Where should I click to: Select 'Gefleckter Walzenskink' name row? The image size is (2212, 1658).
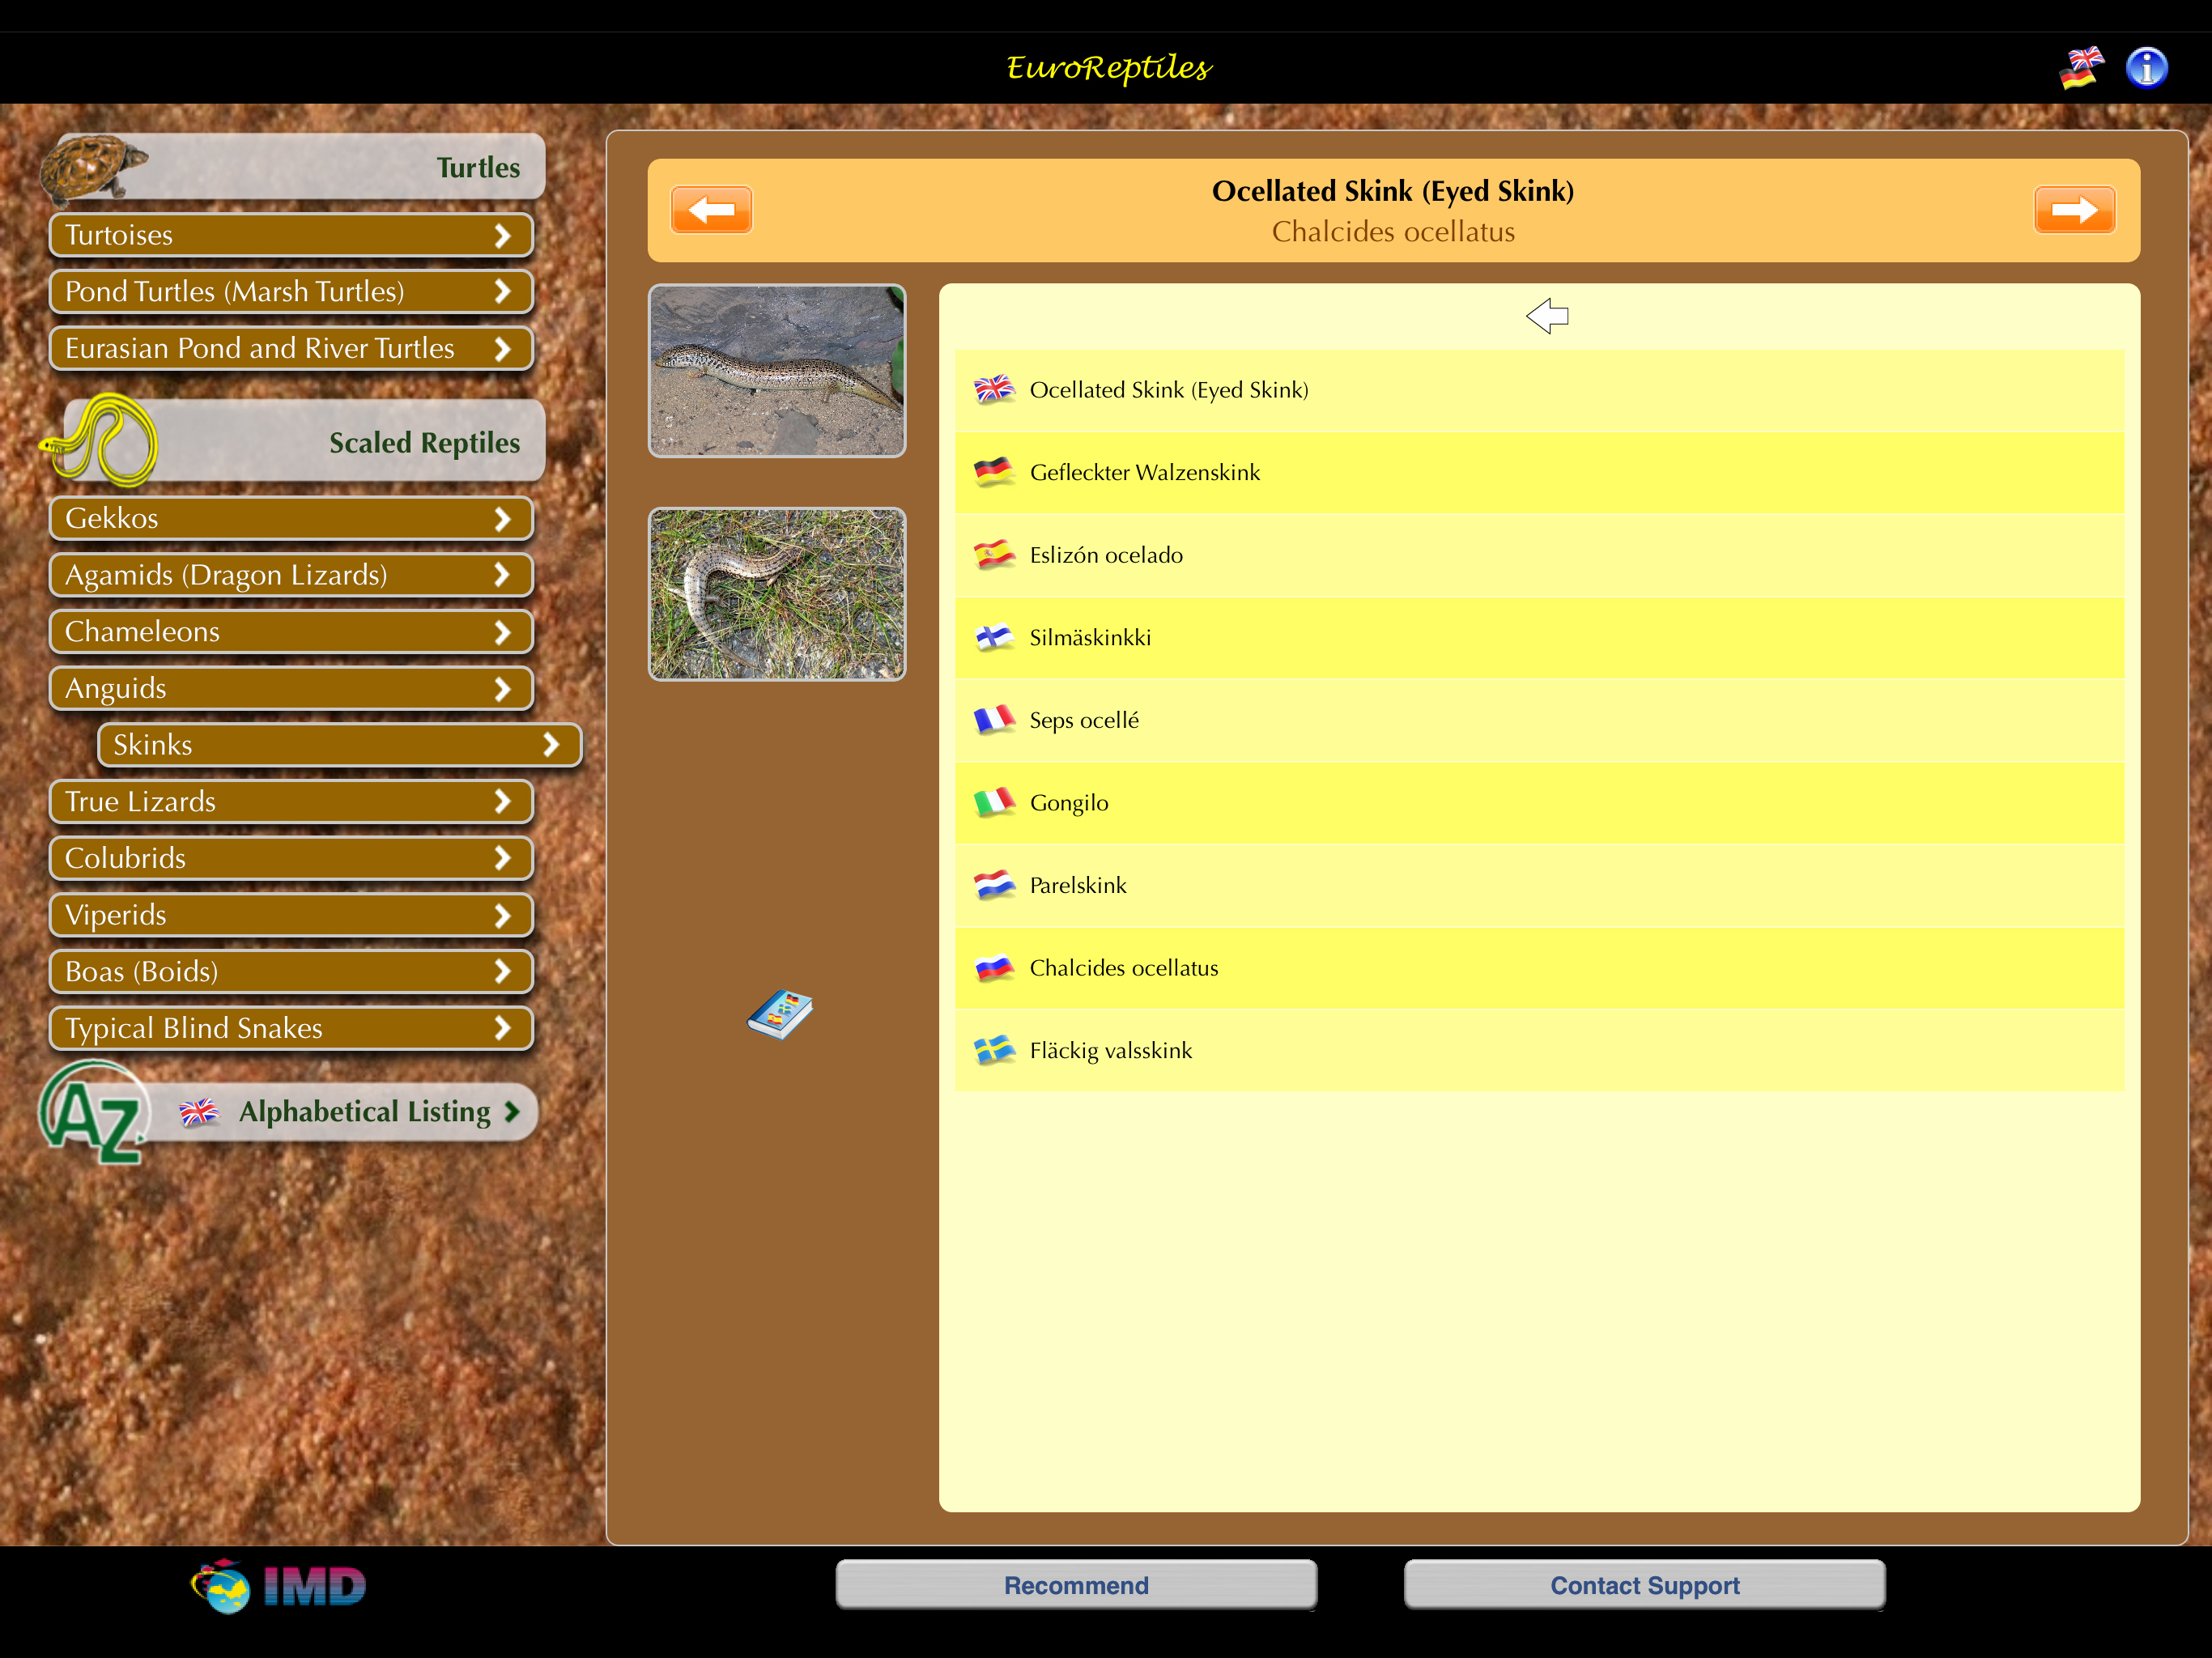click(1539, 472)
